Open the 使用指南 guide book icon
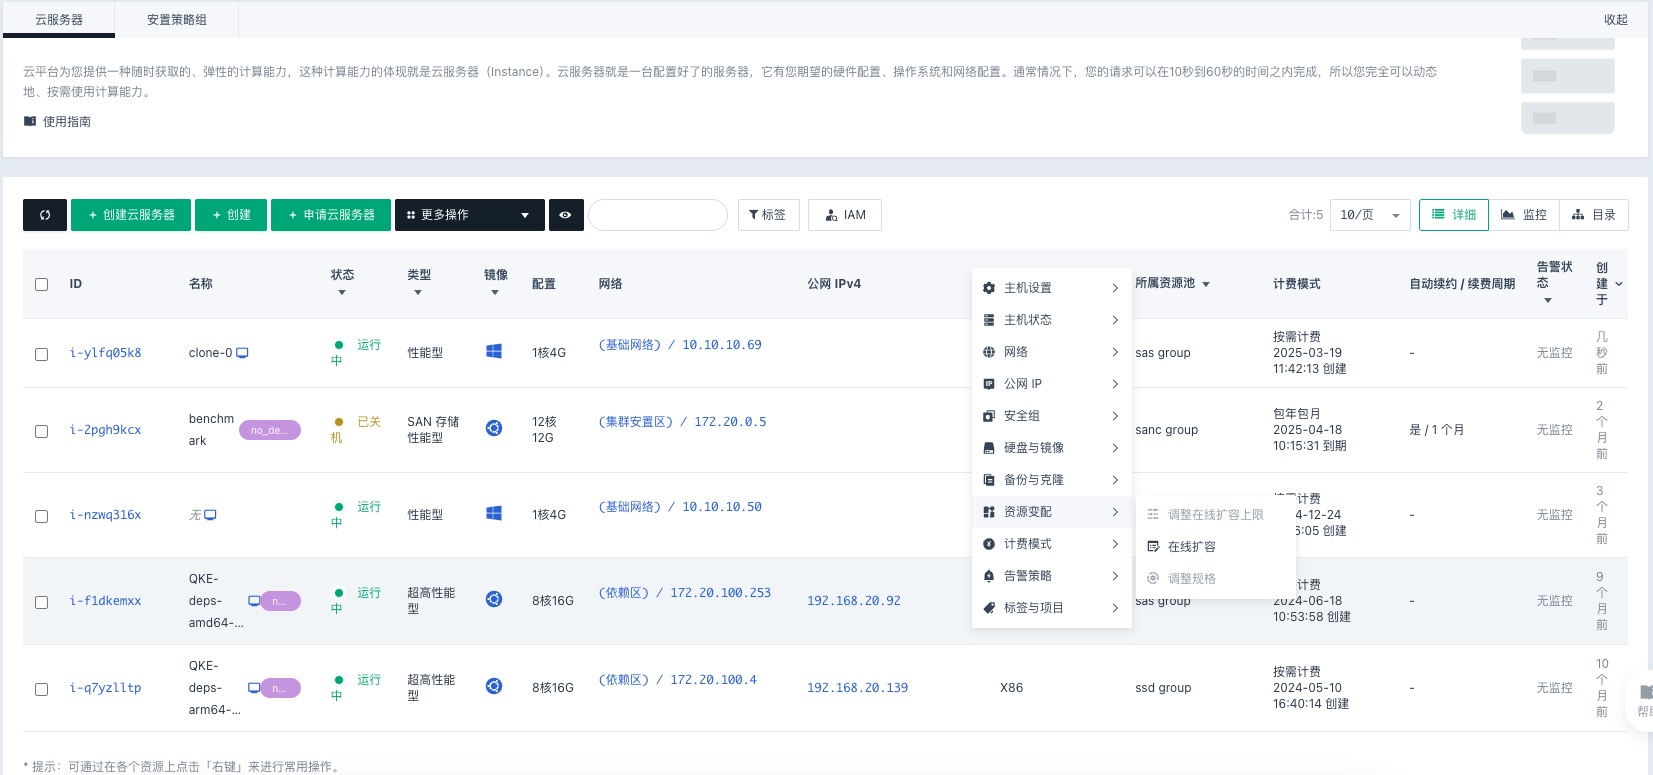Viewport: 1653px width, 775px height. pyautogui.click(x=30, y=121)
